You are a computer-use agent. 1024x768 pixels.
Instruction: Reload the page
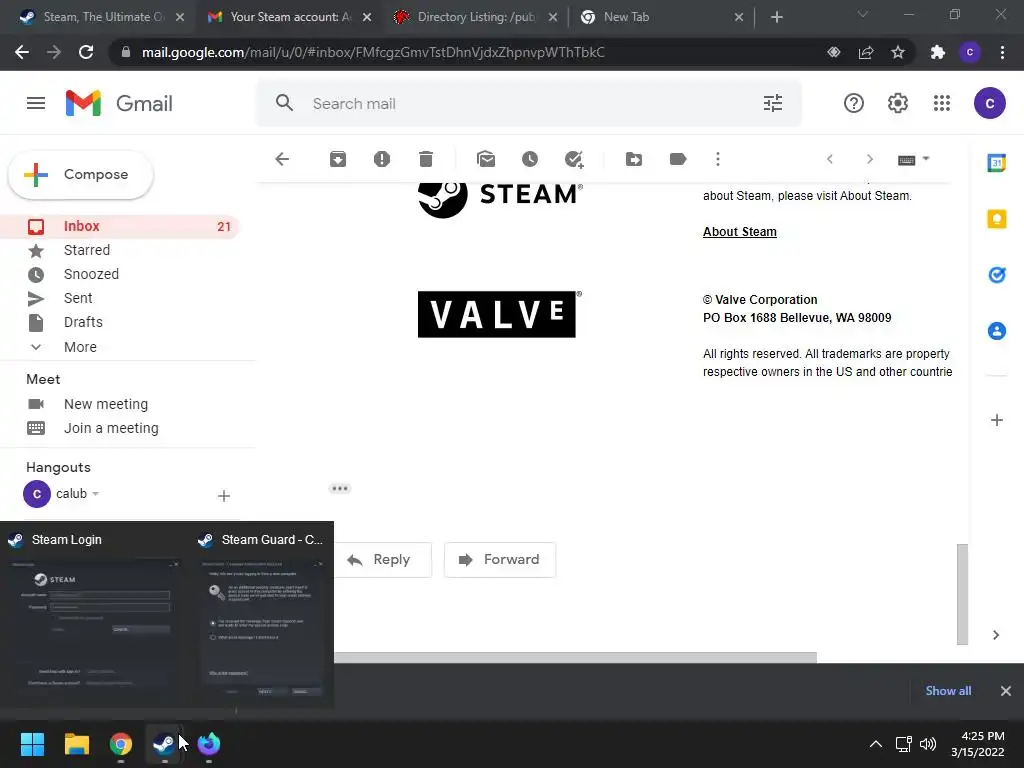(x=86, y=52)
